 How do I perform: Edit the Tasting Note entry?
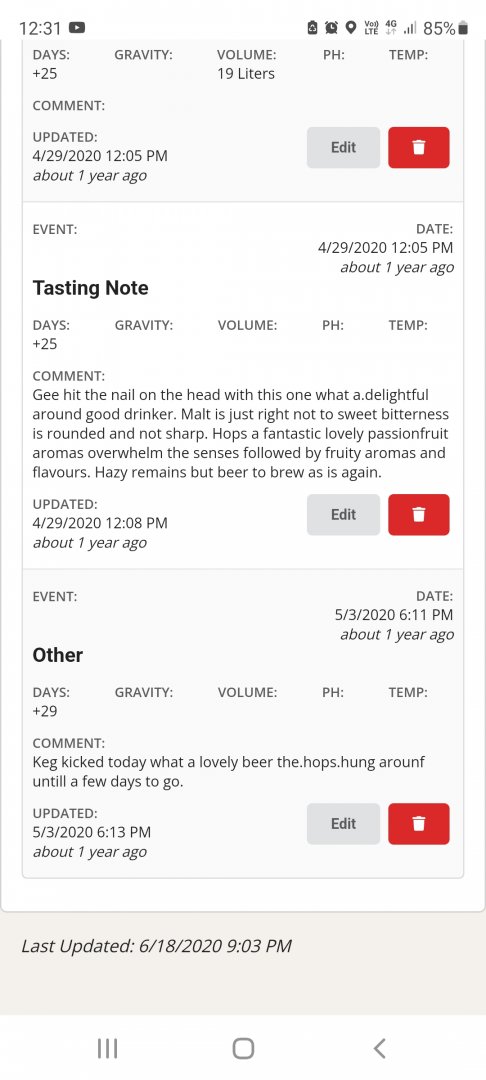point(343,515)
